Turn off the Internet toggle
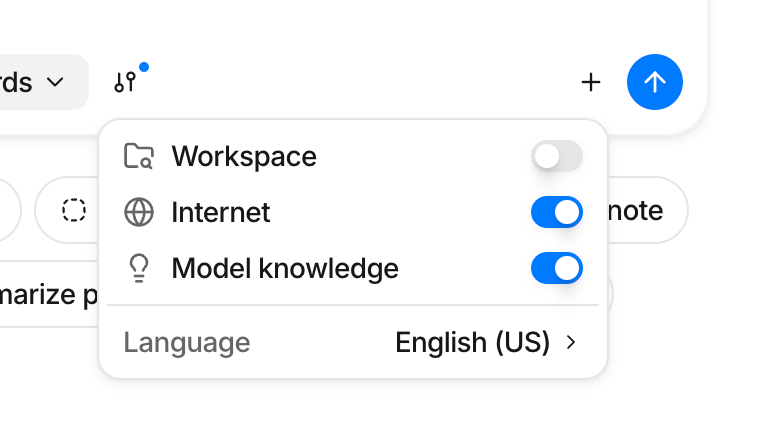 [x=557, y=212]
